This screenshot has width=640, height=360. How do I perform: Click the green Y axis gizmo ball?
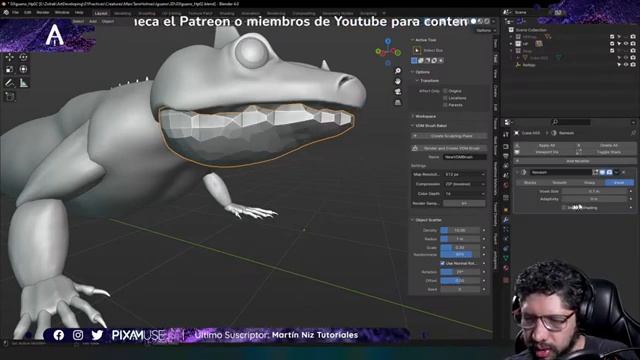398,52
